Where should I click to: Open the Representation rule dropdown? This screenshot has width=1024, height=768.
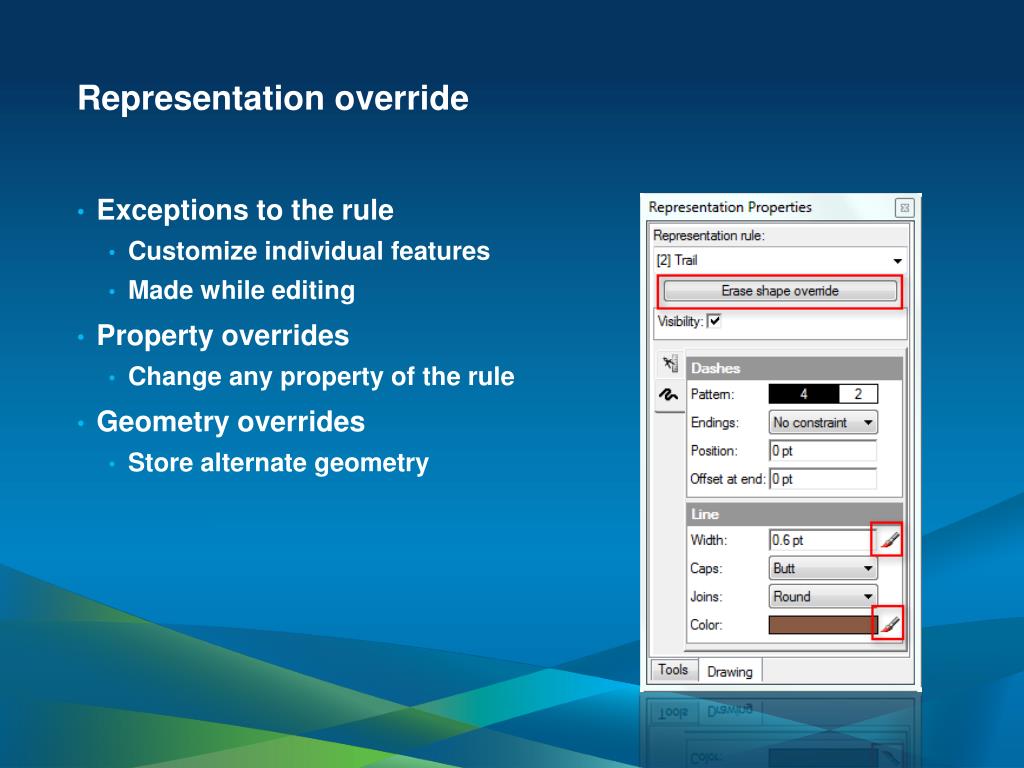tap(780, 261)
